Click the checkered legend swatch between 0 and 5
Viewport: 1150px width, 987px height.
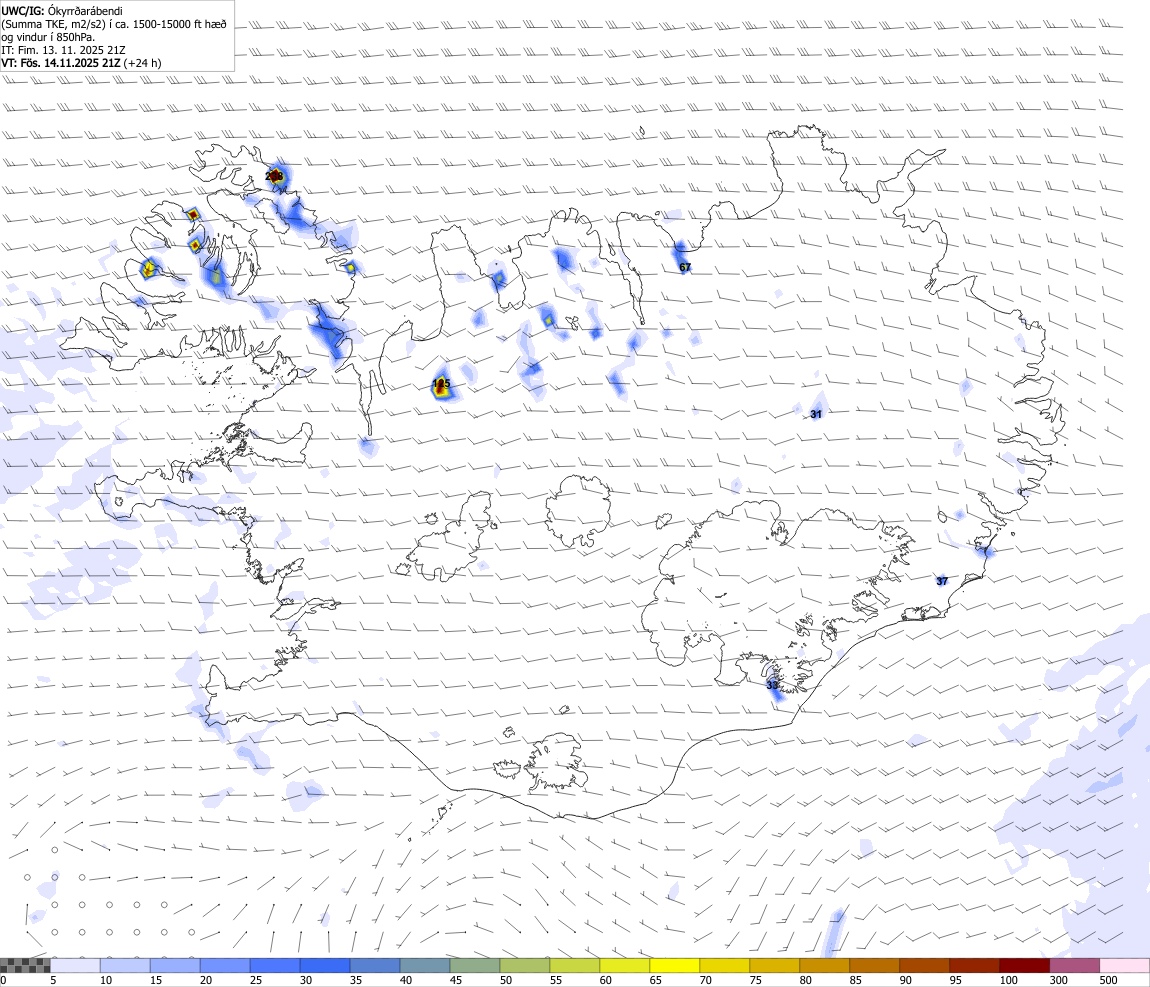(x=25, y=966)
